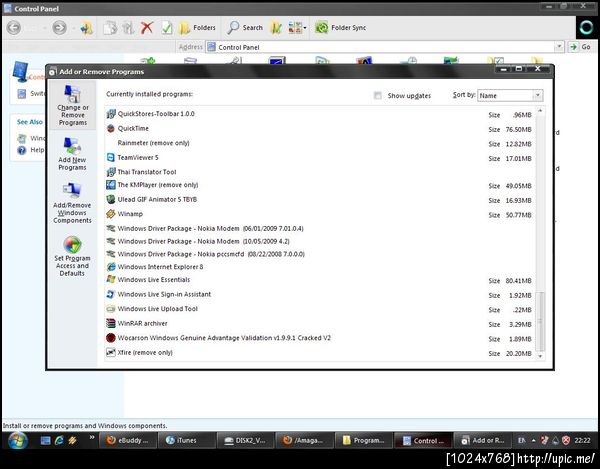Click the red X Delete toolbar icon

(x=147, y=28)
